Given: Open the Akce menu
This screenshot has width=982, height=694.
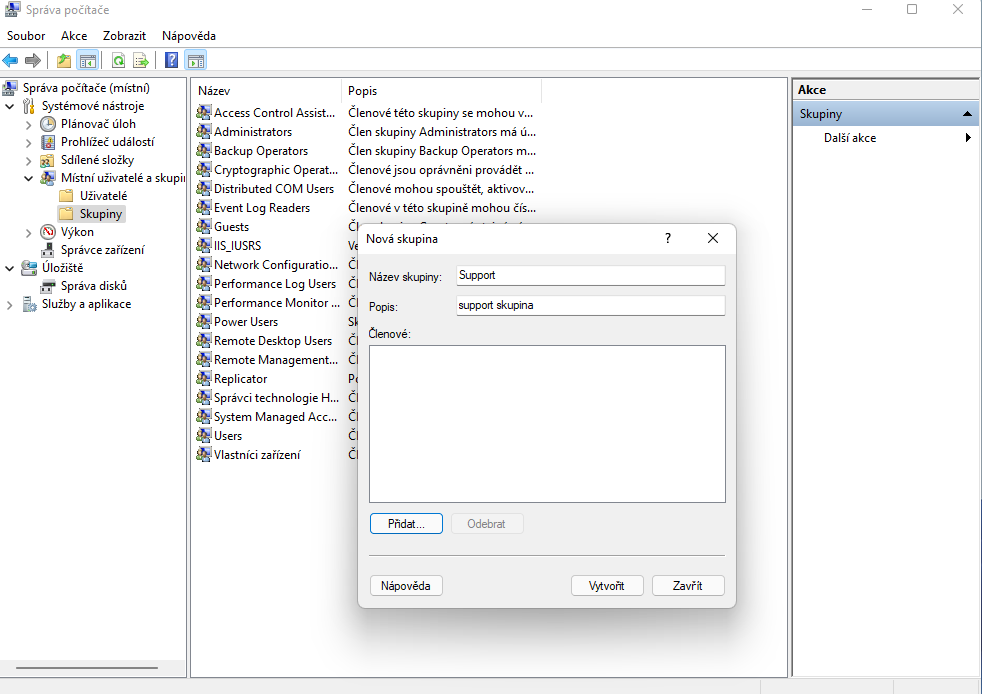Looking at the screenshot, I should pos(74,36).
